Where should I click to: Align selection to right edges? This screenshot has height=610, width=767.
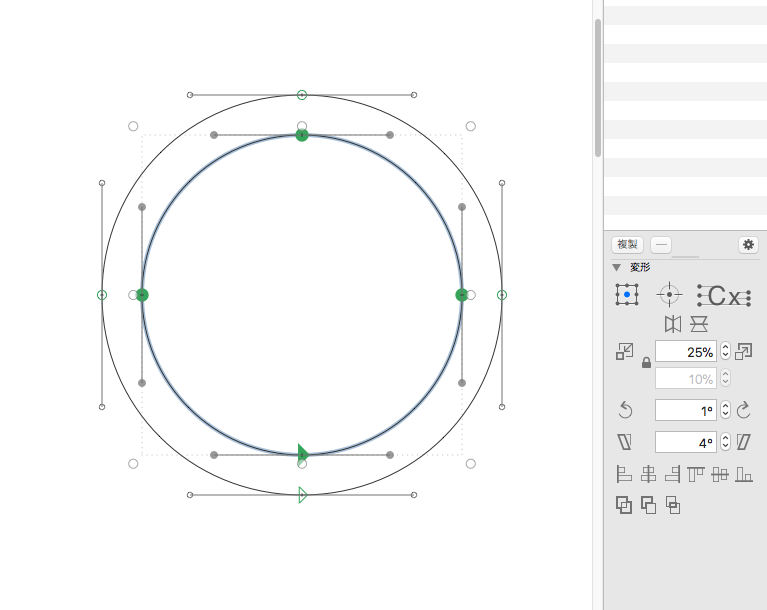[673, 474]
